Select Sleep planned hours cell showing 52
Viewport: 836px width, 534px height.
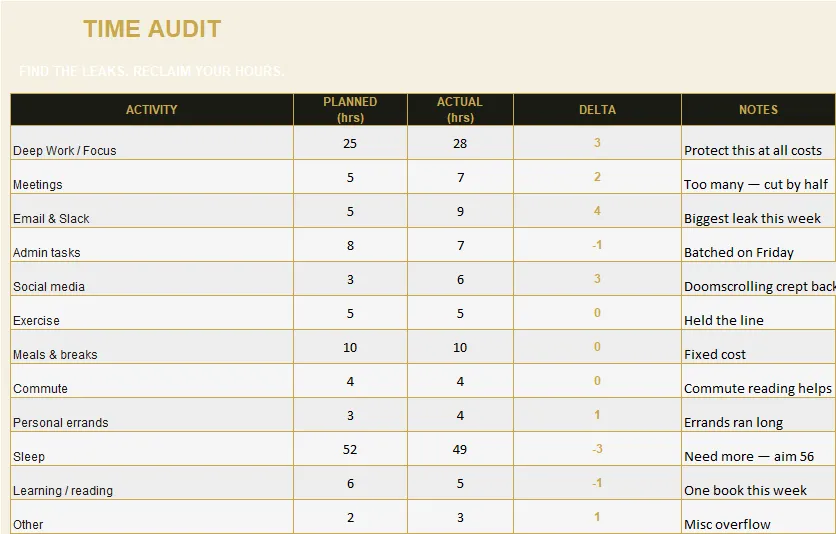click(350, 449)
